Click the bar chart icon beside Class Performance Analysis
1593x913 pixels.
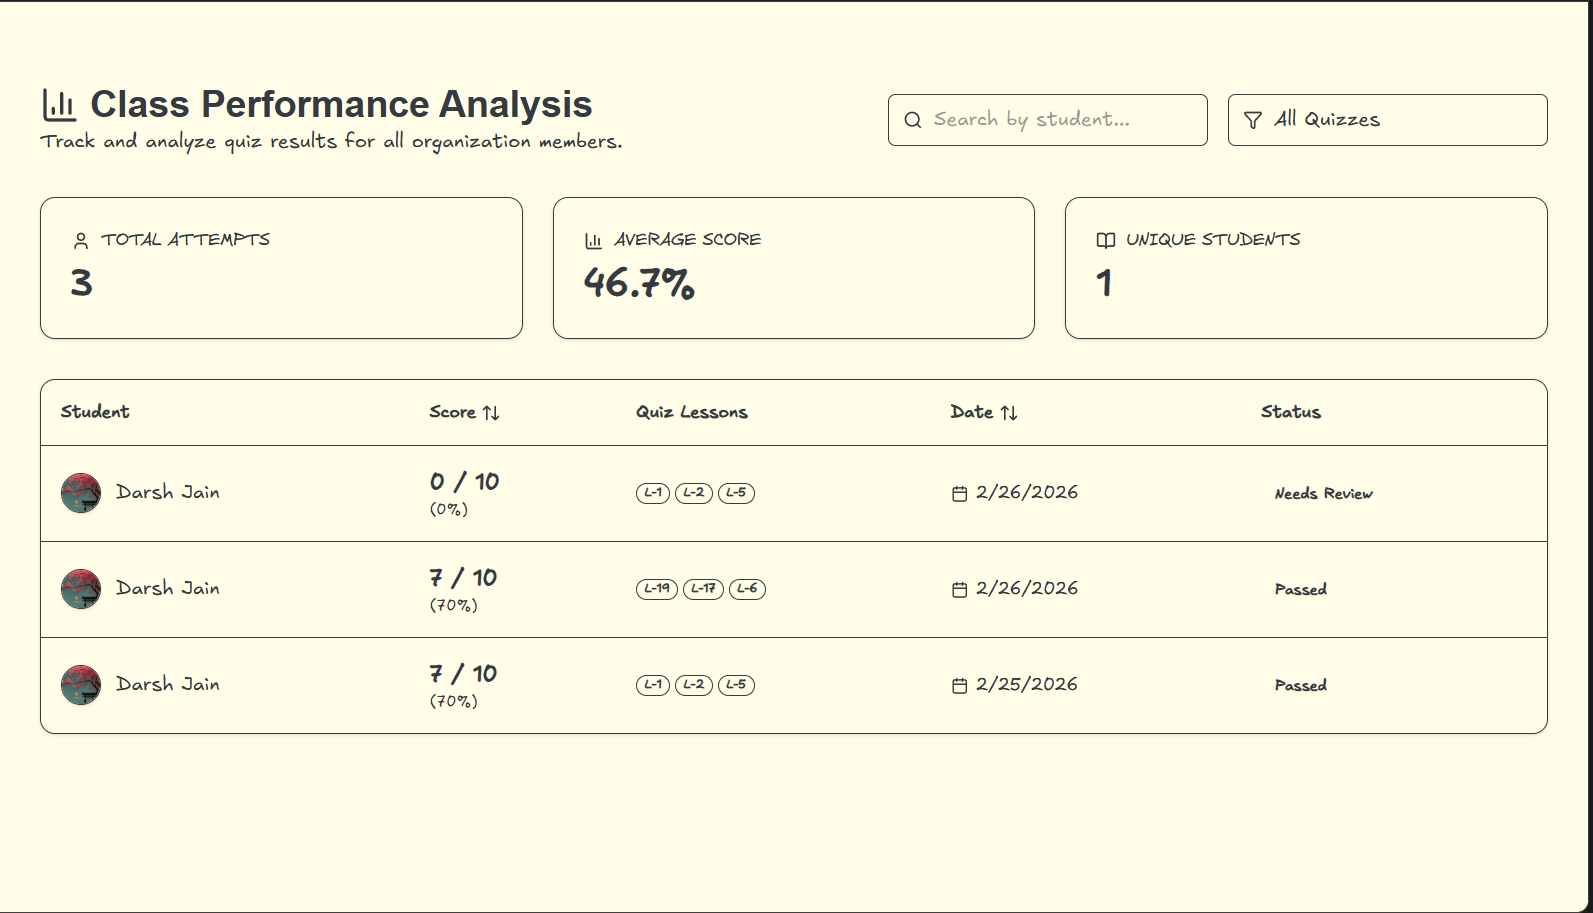tap(59, 103)
